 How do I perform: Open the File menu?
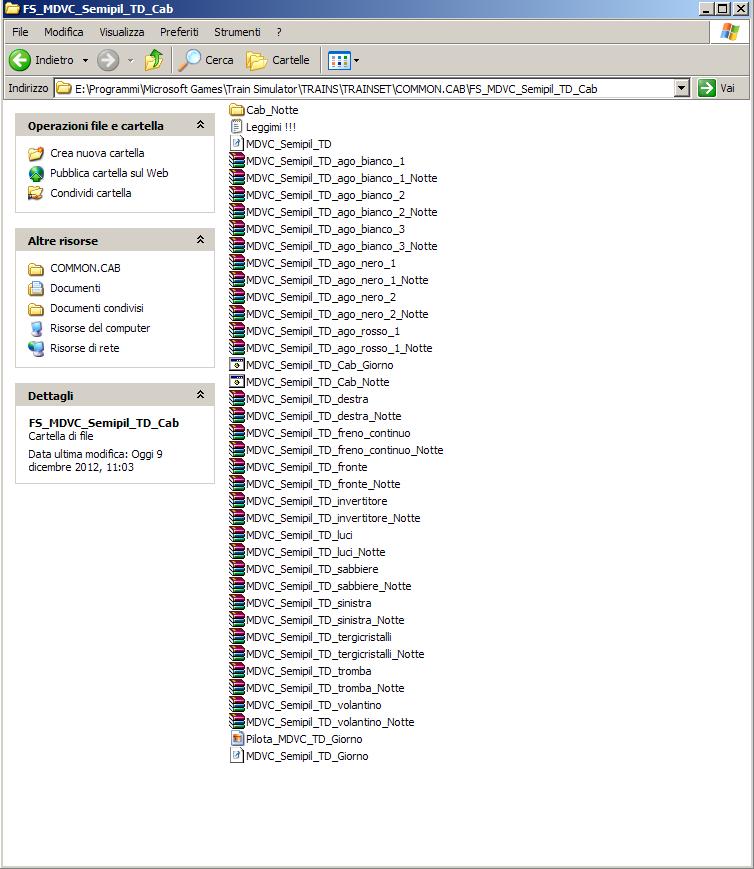(20, 32)
